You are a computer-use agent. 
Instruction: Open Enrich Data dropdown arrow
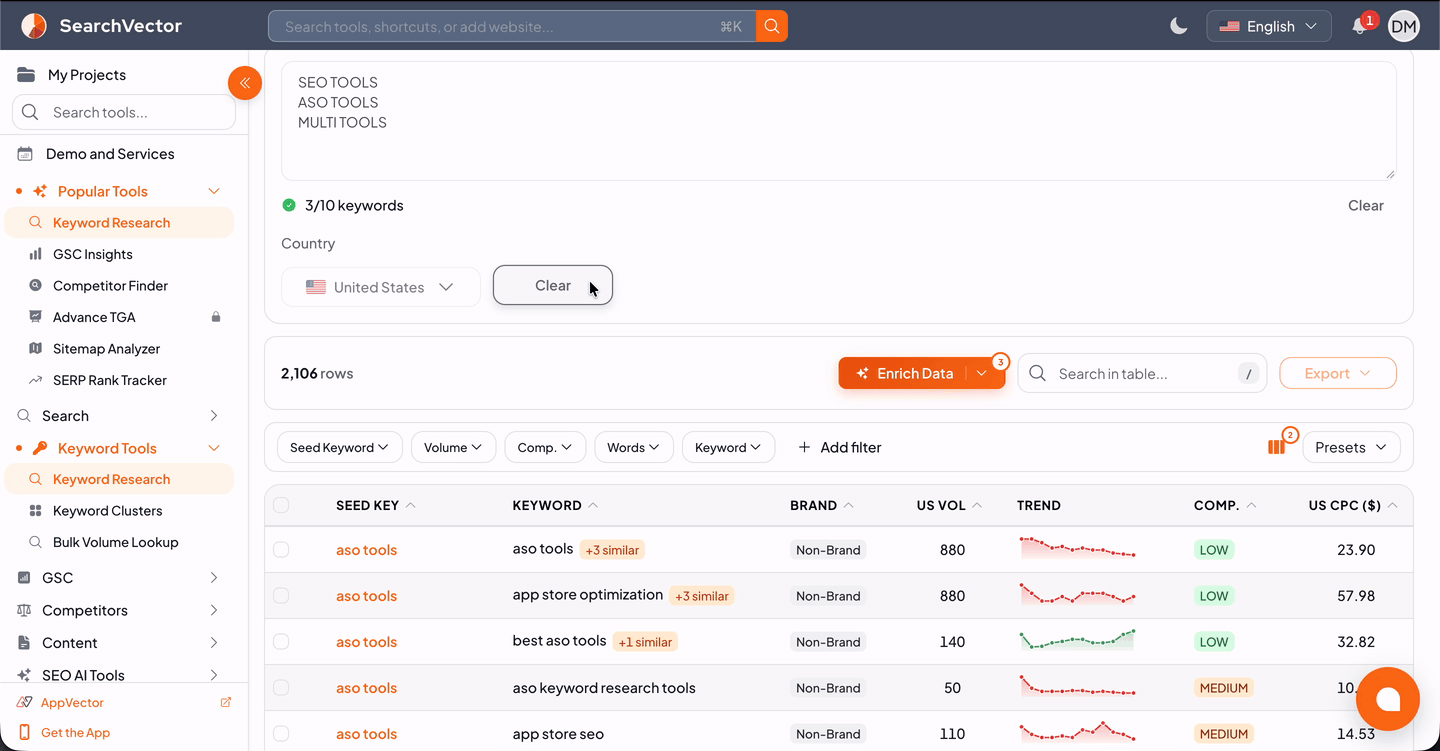(982, 374)
